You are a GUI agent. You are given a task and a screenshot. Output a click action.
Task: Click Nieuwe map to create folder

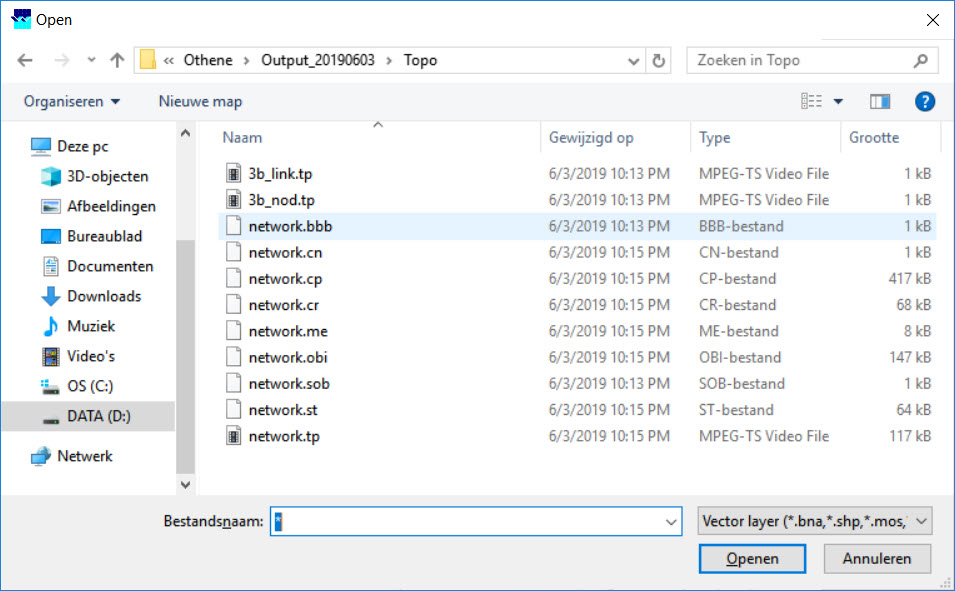(200, 101)
